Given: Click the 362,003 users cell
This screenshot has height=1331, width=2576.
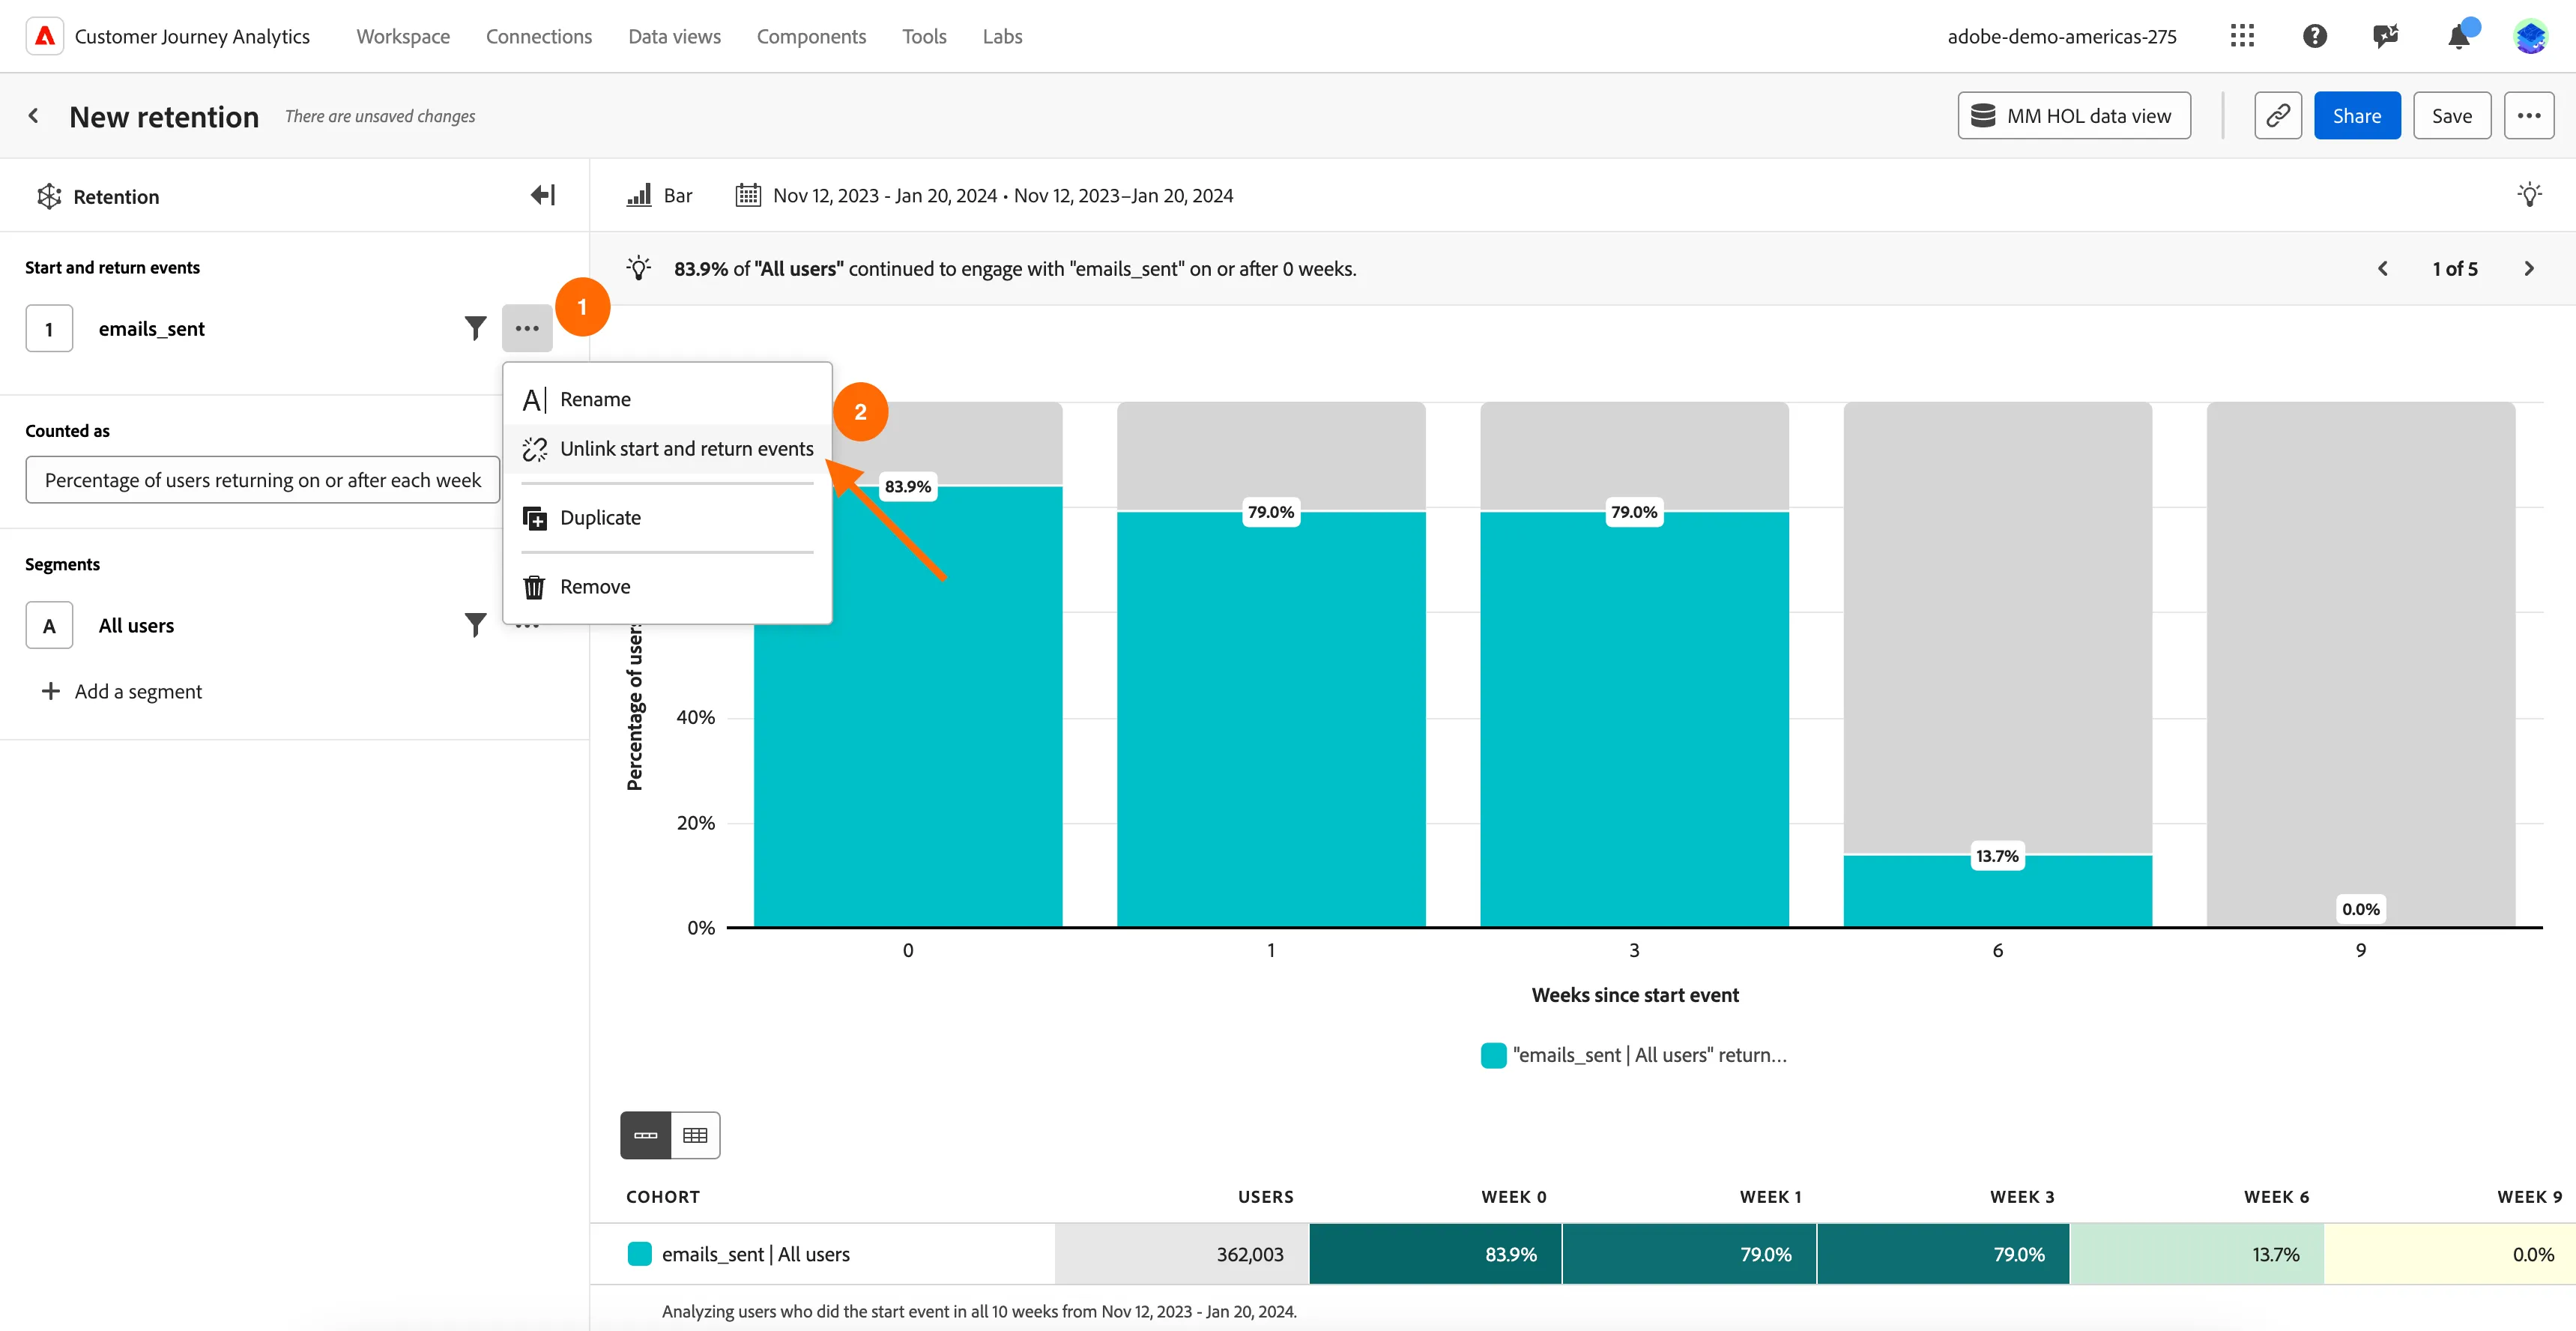Looking at the screenshot, I should tap(1181, 1254).
